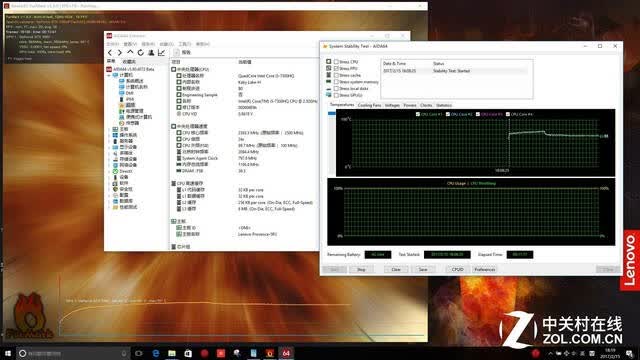The image size is (640, 360).
Task: Open the Report toolbar button
Action: [182, 52]
